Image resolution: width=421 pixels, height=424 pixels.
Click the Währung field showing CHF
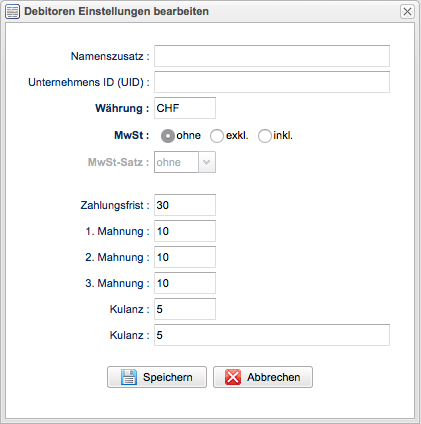185,108
